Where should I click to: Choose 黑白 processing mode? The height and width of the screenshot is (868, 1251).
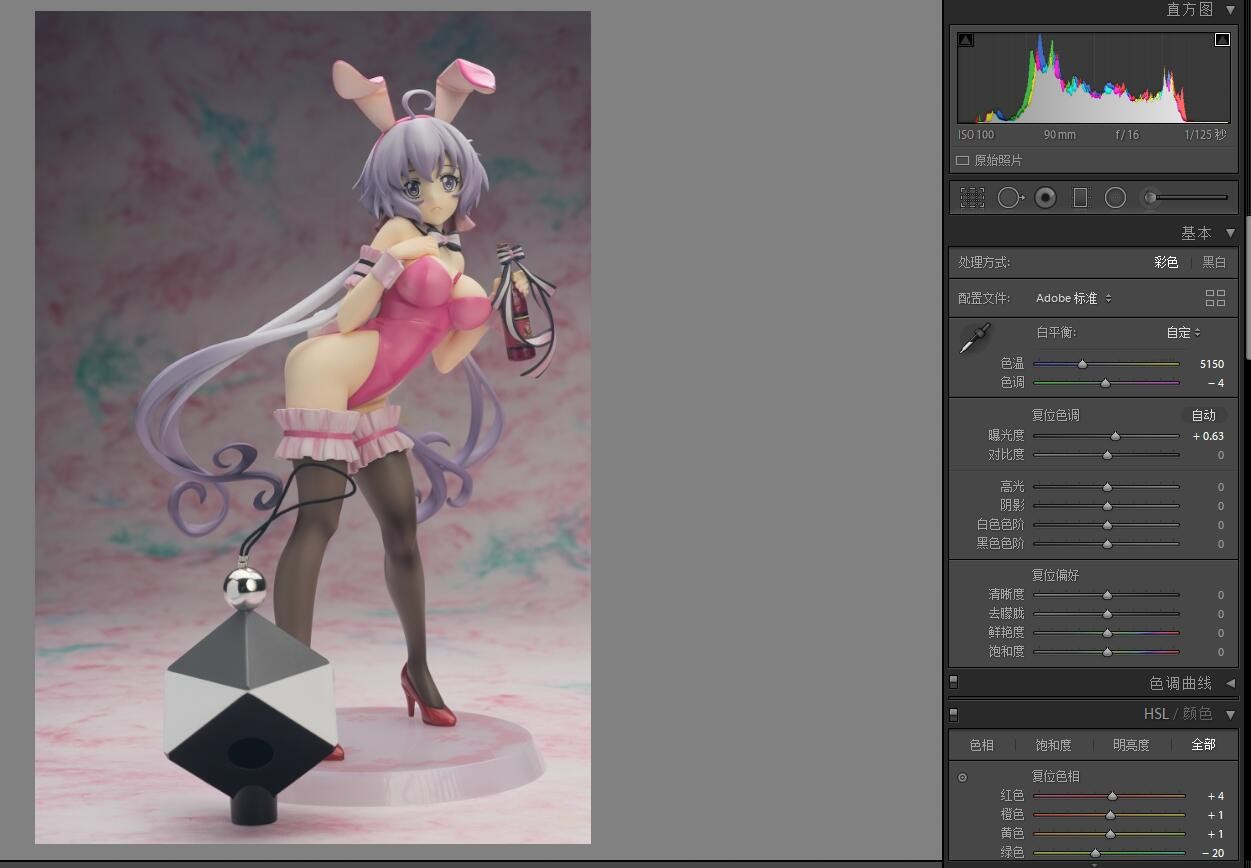1214,262
